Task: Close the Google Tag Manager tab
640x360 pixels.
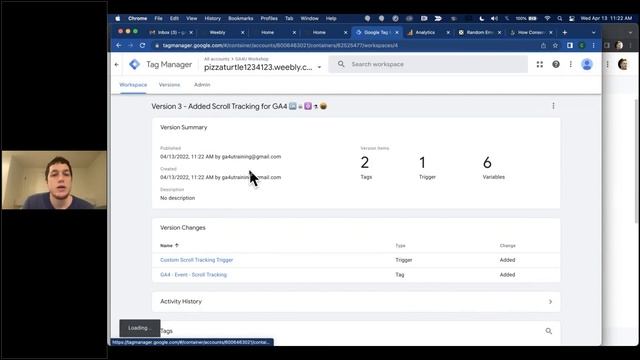Action: click(x=397, y=32)
